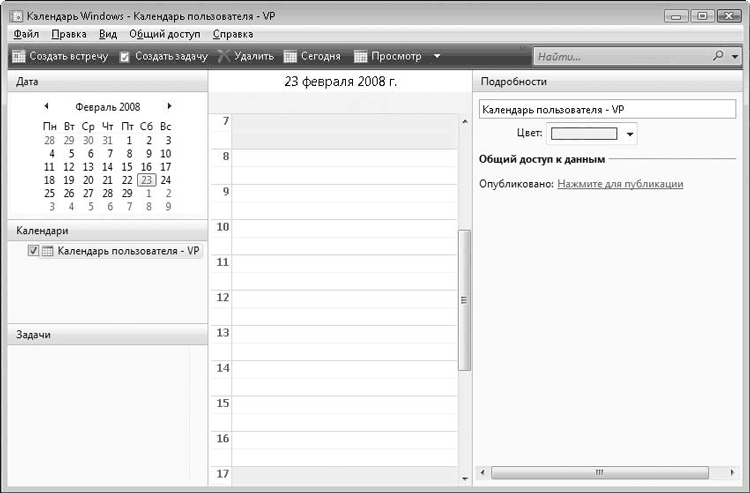Click the details pane horizontal scrollbar thumb
Image resolution: width=750 pixels, height=493 pixels.
pos(600,472)
